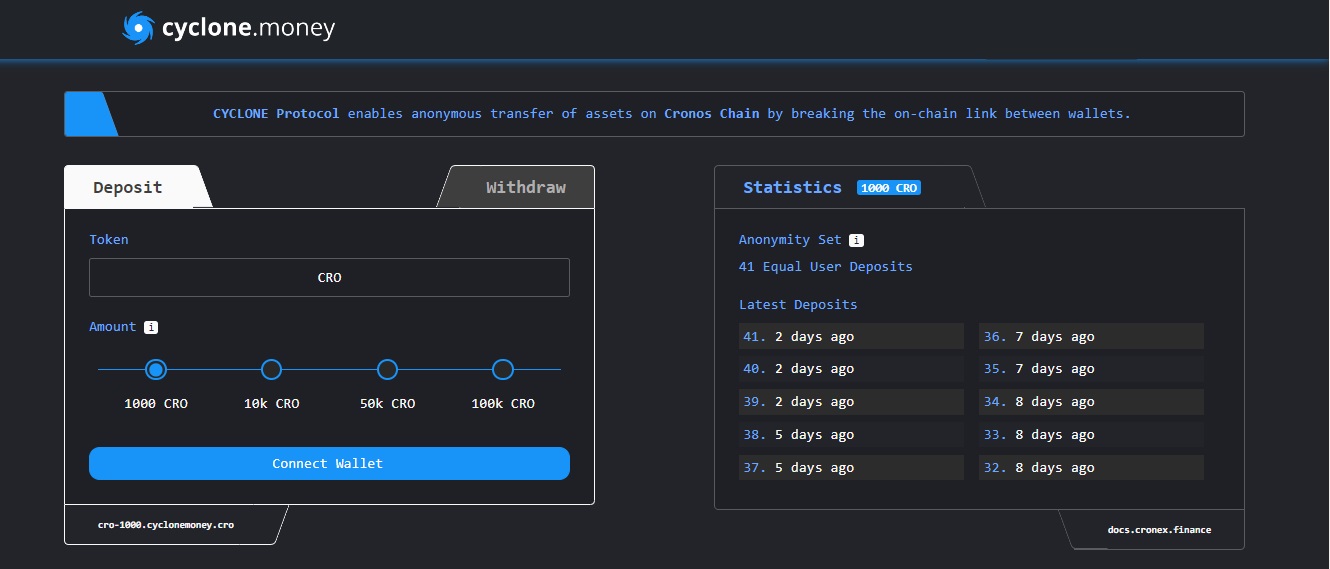Click the info icon next to Amount

(x=151, y=327)
